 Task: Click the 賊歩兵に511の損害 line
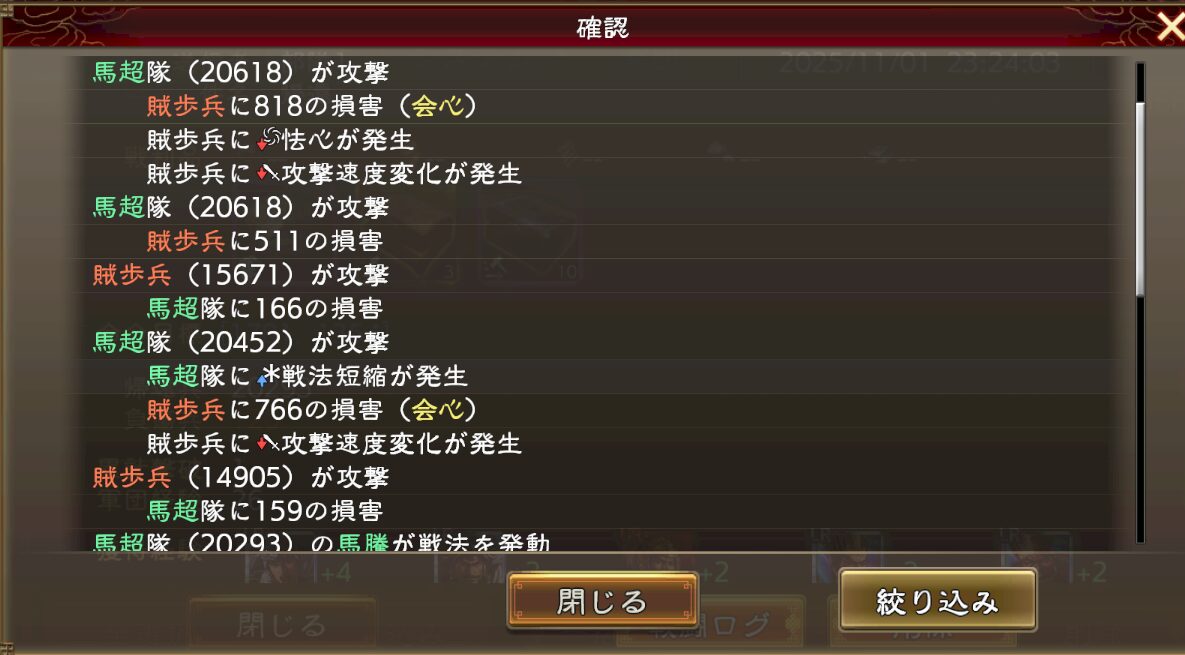[265, 241]
